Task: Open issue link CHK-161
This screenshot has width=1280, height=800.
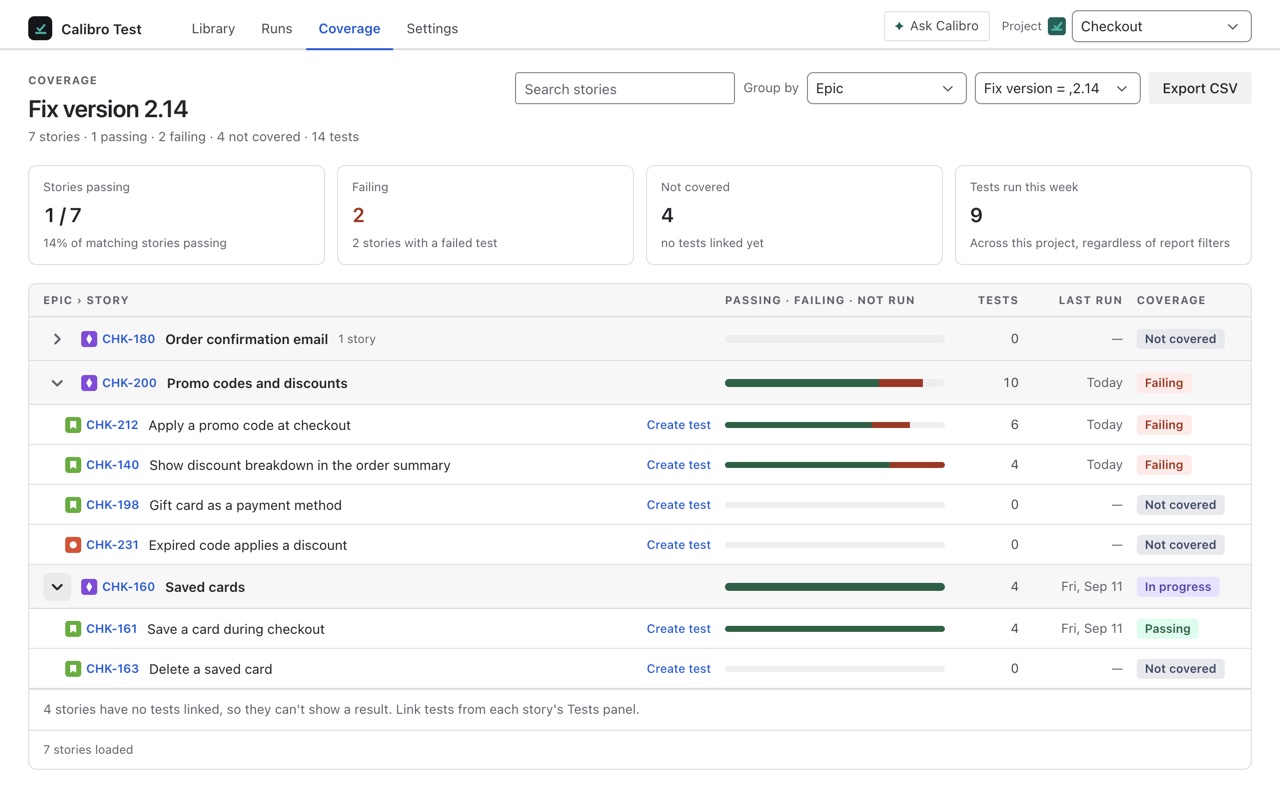Action: pyautogui.click(x=111, y=629)
